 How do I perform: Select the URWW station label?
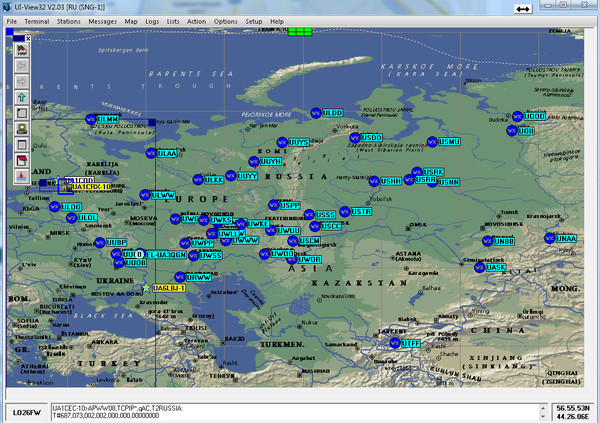199,278
